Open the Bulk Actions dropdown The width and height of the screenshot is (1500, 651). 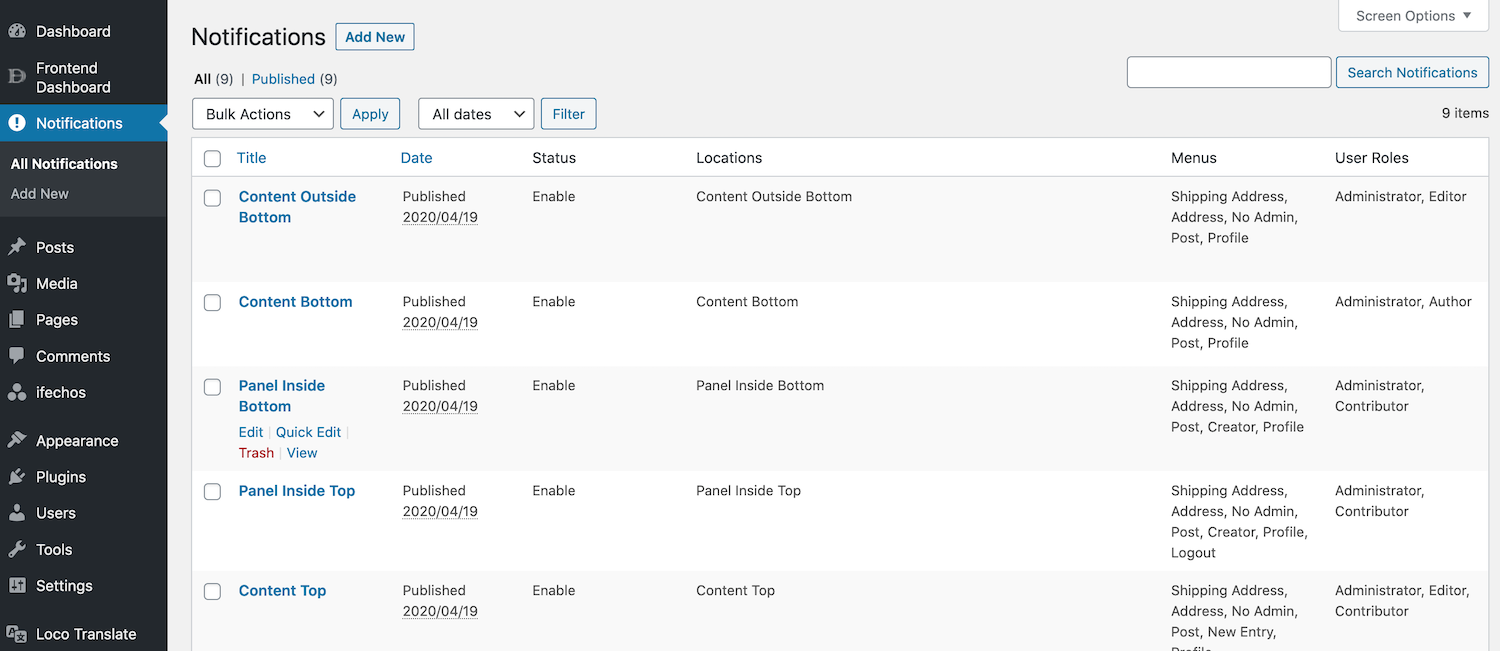(x=263, y=114)
